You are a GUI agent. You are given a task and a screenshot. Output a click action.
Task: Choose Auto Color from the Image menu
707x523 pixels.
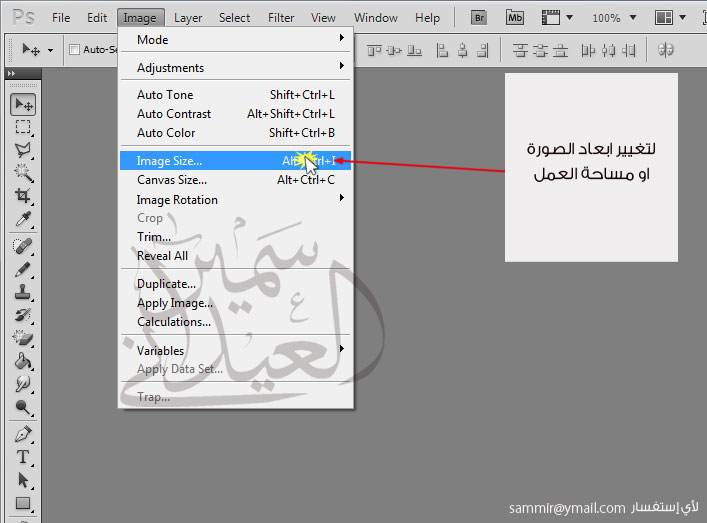point(236,133)
